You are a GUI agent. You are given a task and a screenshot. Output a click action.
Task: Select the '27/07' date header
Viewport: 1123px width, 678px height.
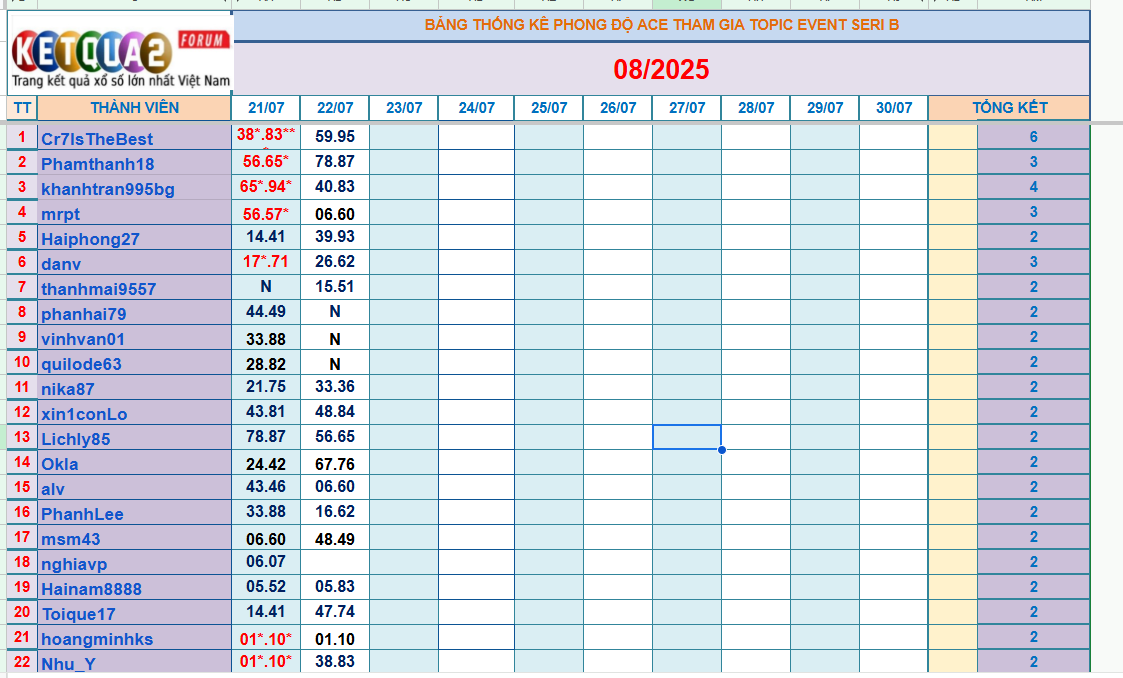[x=687, y=108]
